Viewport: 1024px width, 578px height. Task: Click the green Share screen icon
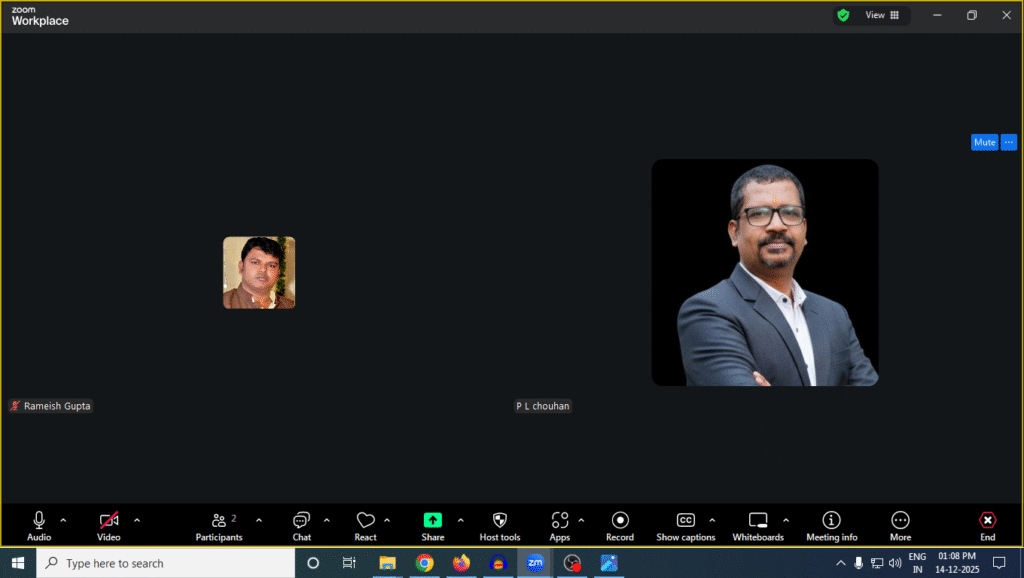(432, 521)
